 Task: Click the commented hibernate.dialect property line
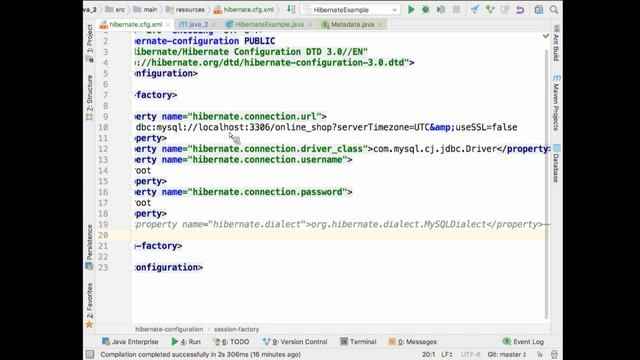[342, 224]
